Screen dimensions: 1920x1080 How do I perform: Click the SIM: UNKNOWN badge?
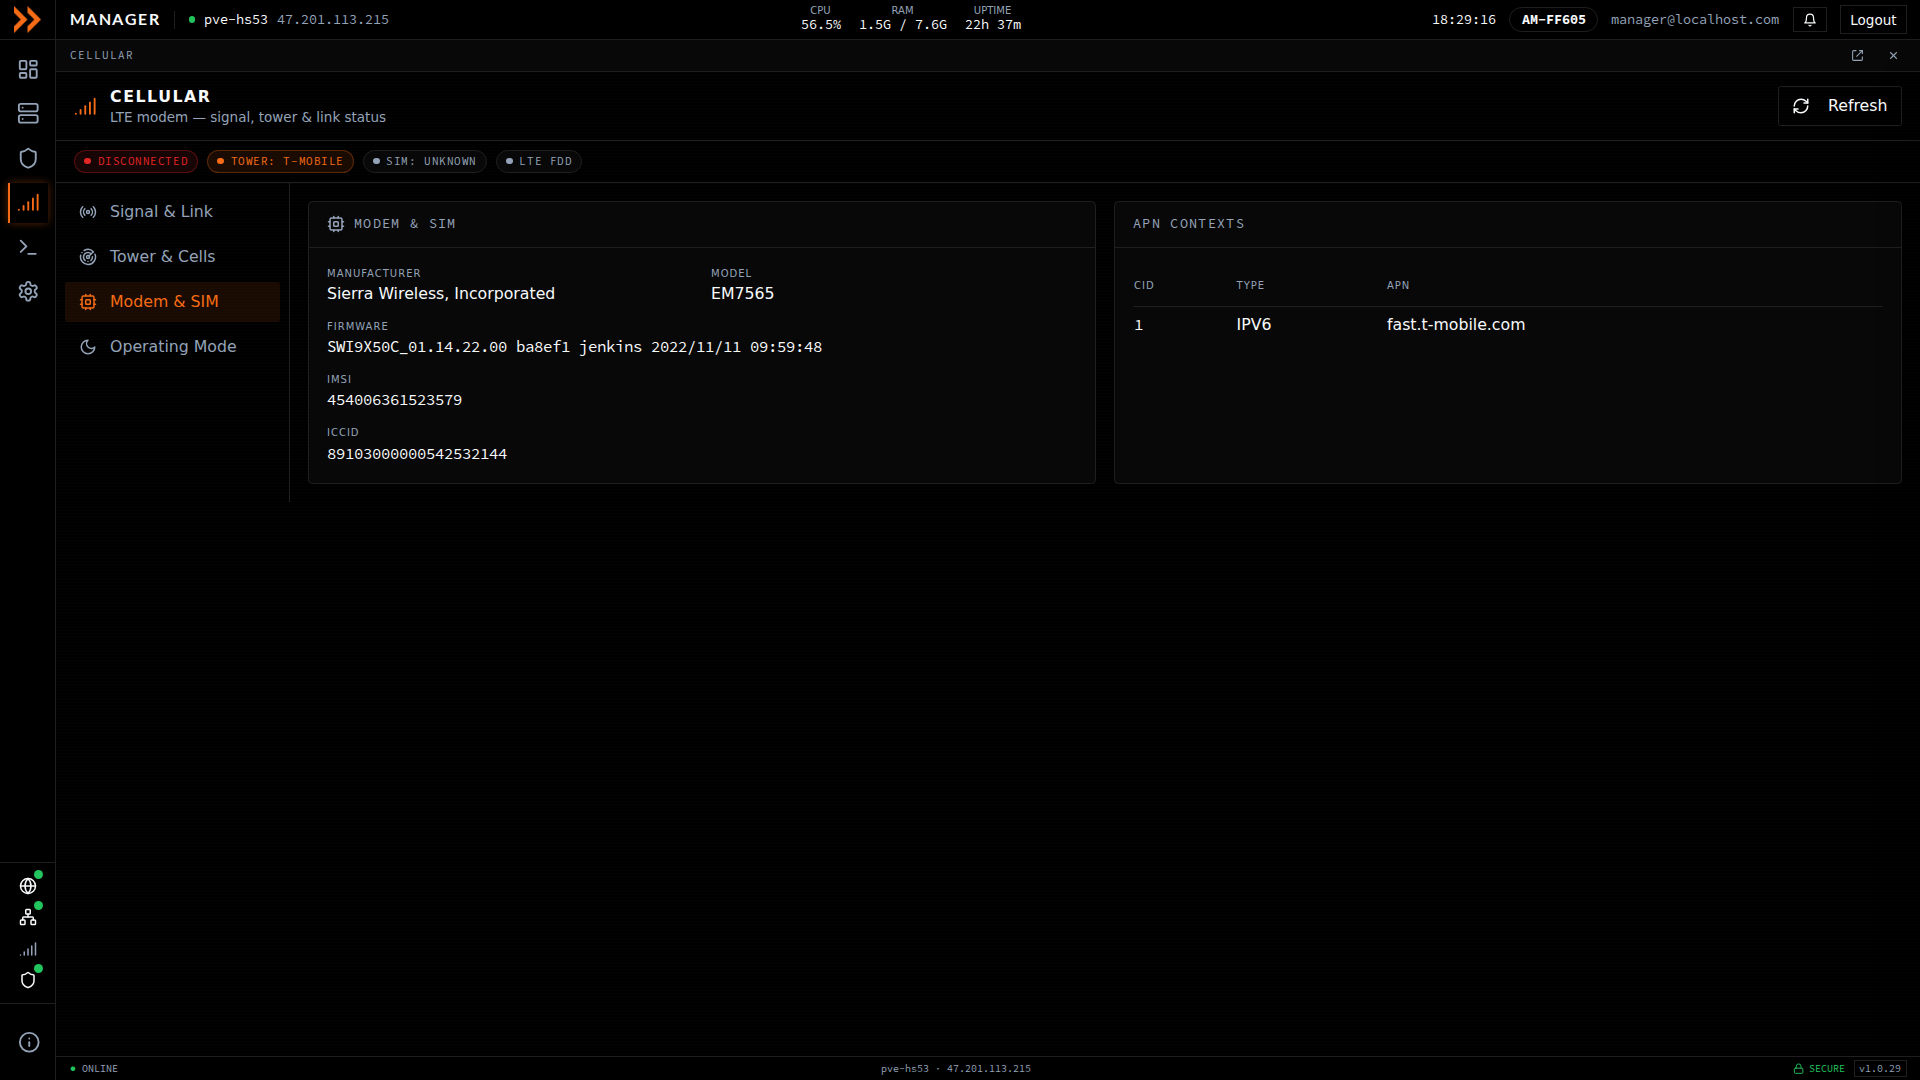tap(424, 161)
